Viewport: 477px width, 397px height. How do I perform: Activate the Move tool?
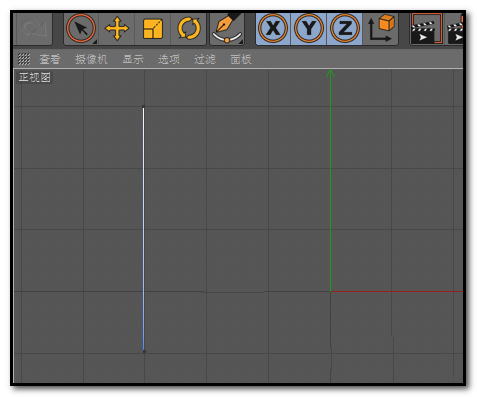coord(117,29)
